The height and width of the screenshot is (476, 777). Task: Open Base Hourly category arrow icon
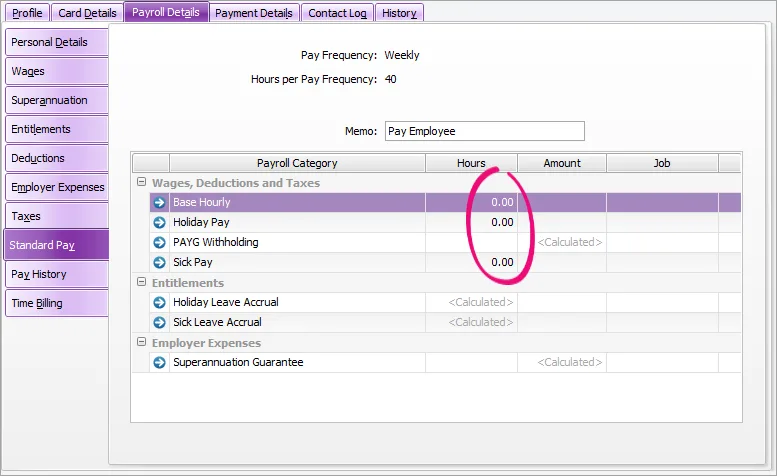click(159, 202)
